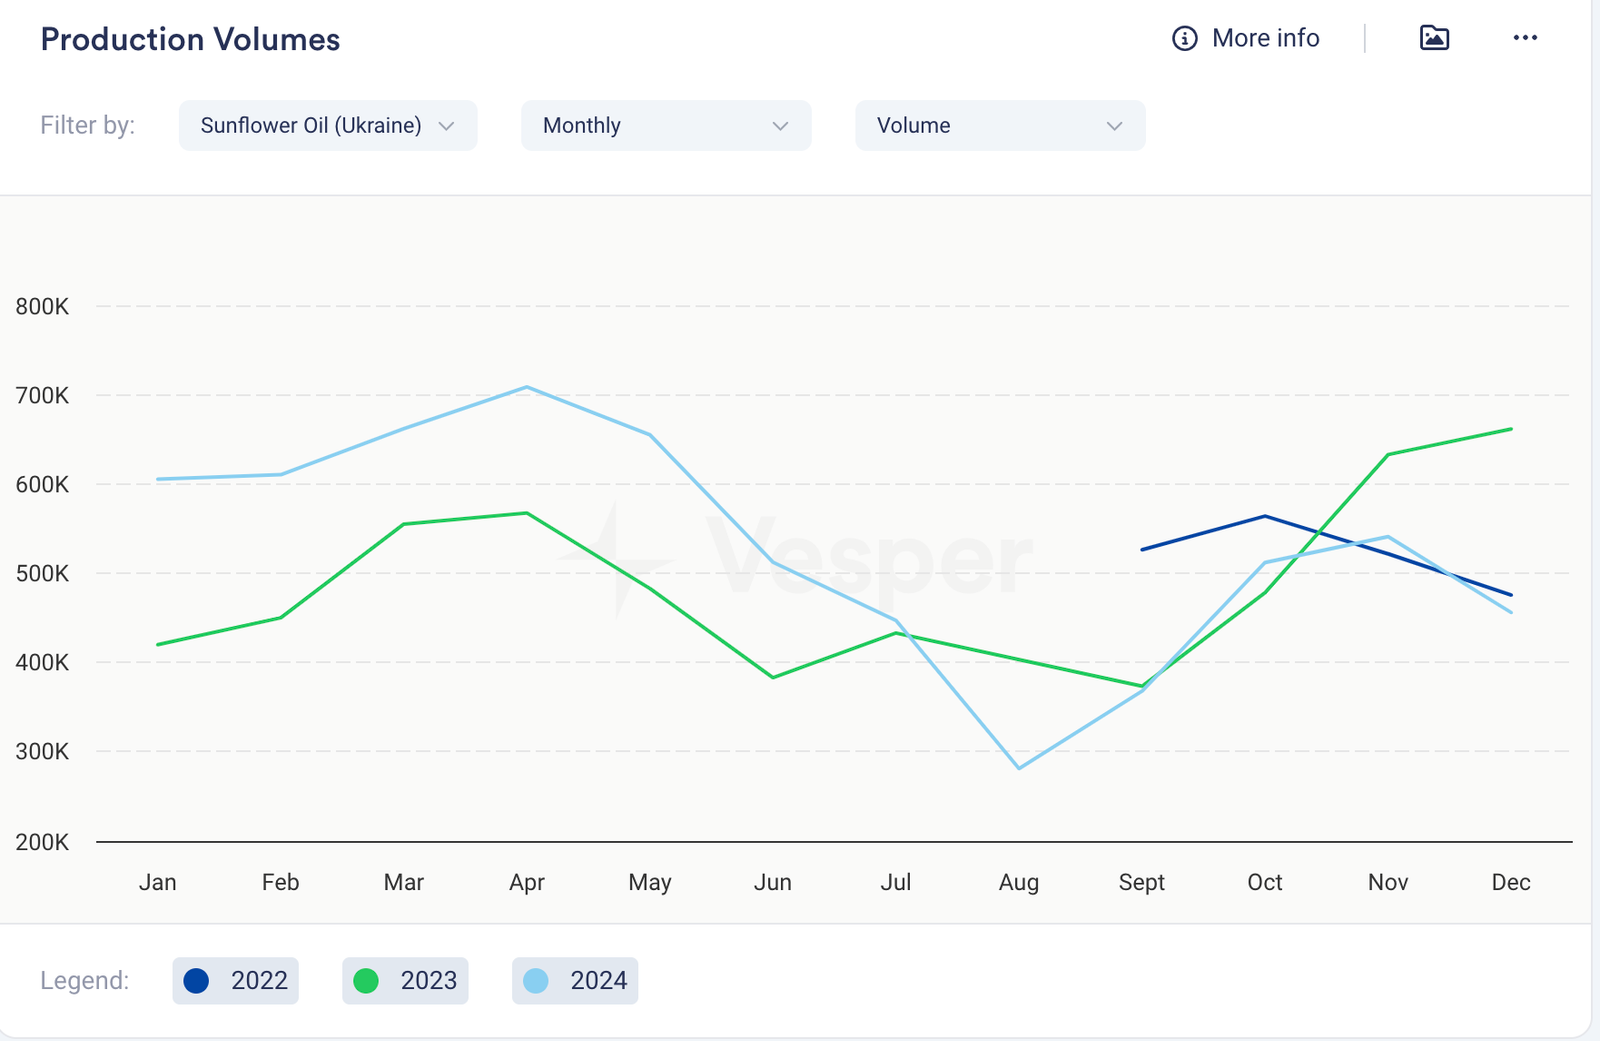1600x1041 pixels.
Task: Click the Production Volumes title
Action: click(190, 39)
